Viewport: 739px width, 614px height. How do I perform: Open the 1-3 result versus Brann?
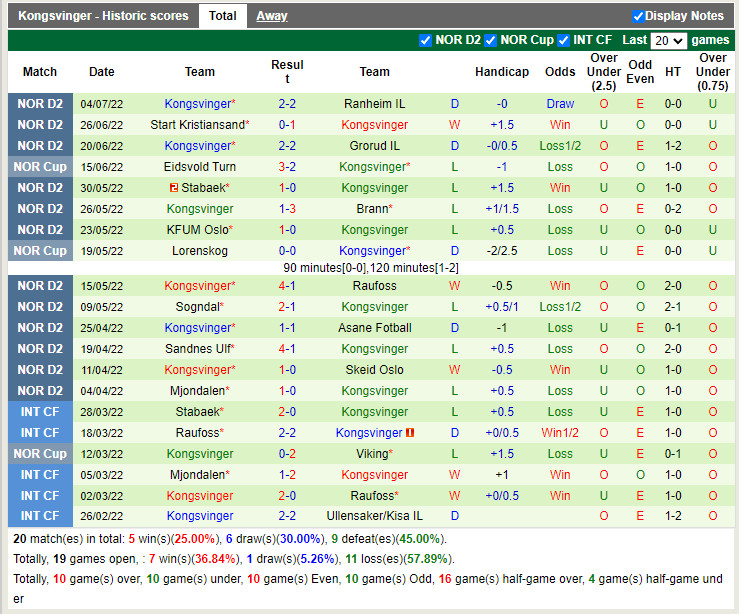(x=287, y=209)
